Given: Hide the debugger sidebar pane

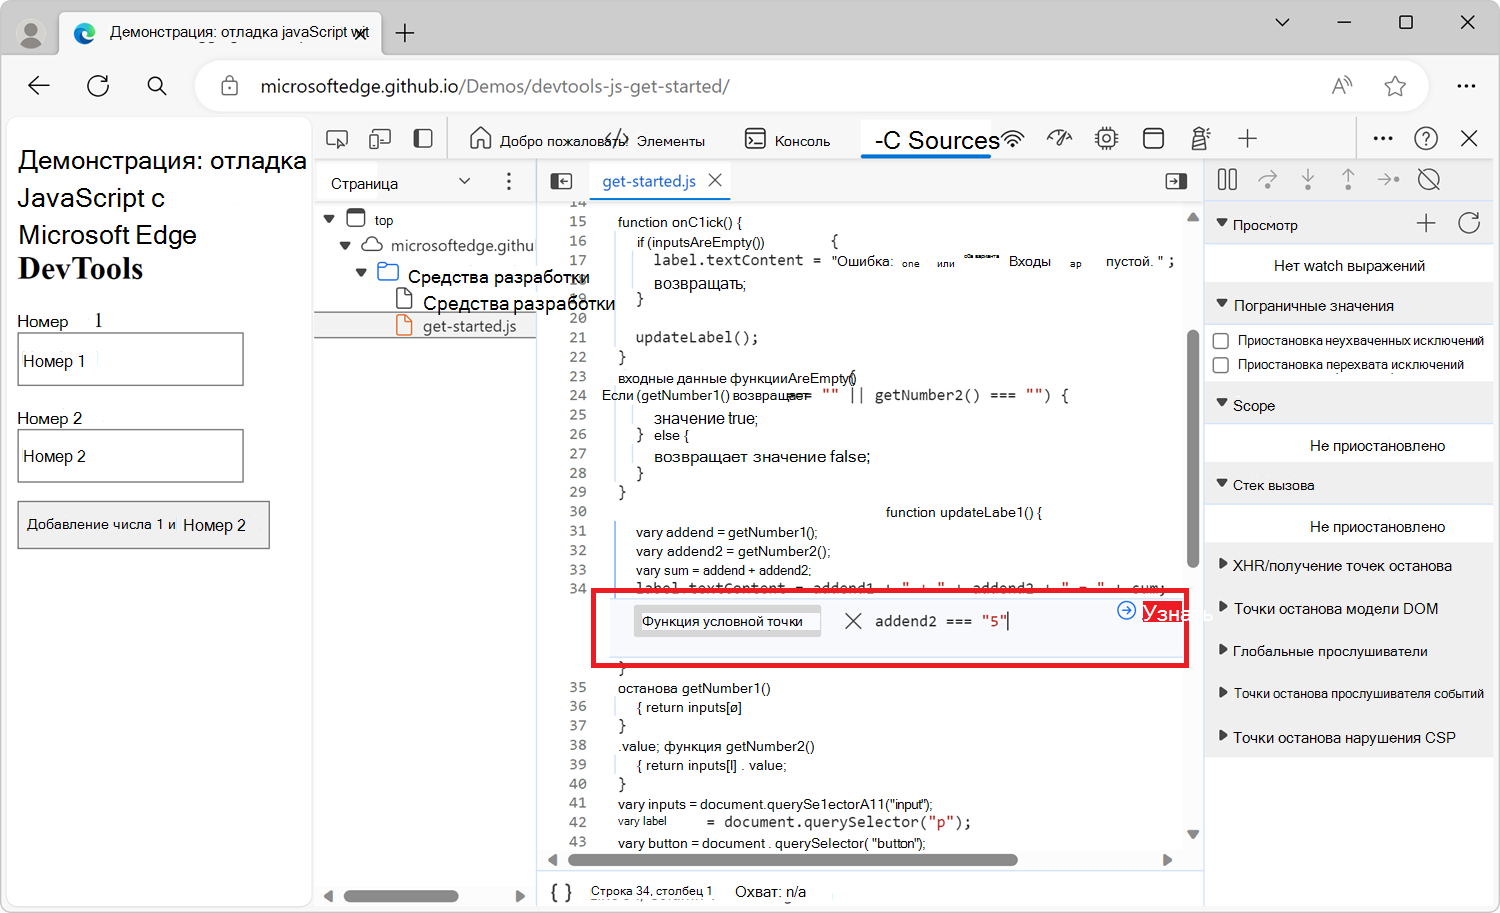Looking at the screenshot, I should (x=1176, y=181).
